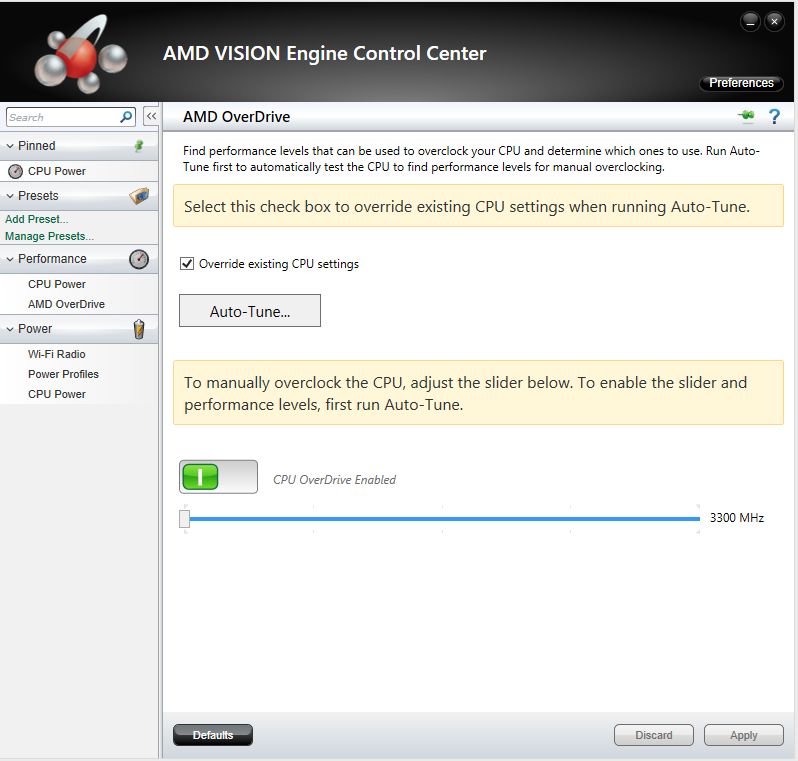Click the Apply button
The image size is (798, 761).
pos(744,735)
